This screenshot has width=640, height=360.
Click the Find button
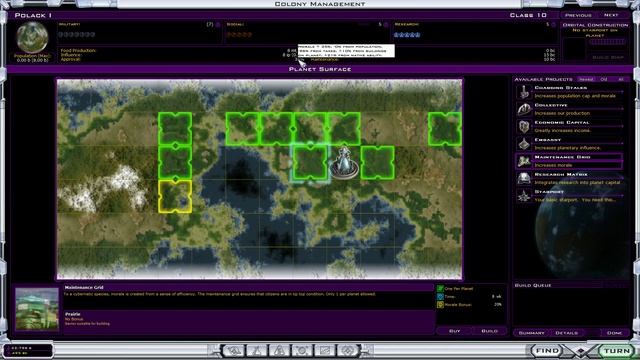point(547,351)
